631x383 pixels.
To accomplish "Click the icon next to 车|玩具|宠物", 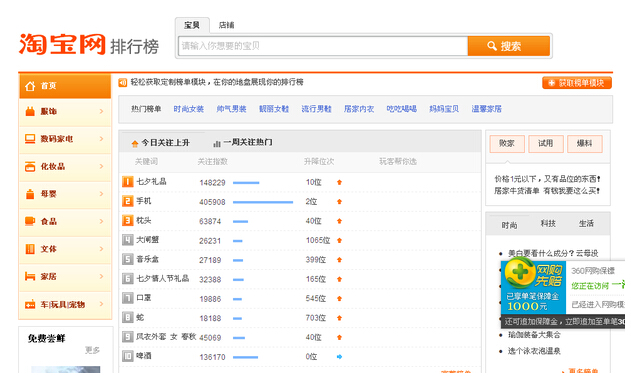I will pos(30,305).
